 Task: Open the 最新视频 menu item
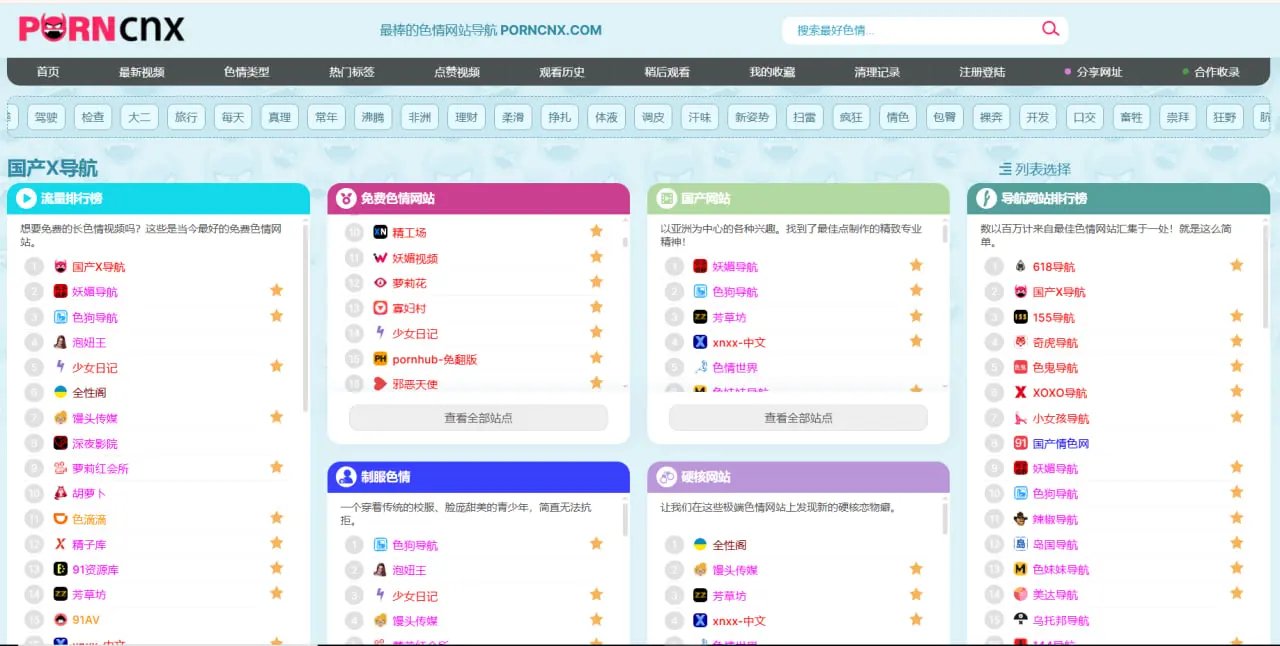tap(142, 72)
